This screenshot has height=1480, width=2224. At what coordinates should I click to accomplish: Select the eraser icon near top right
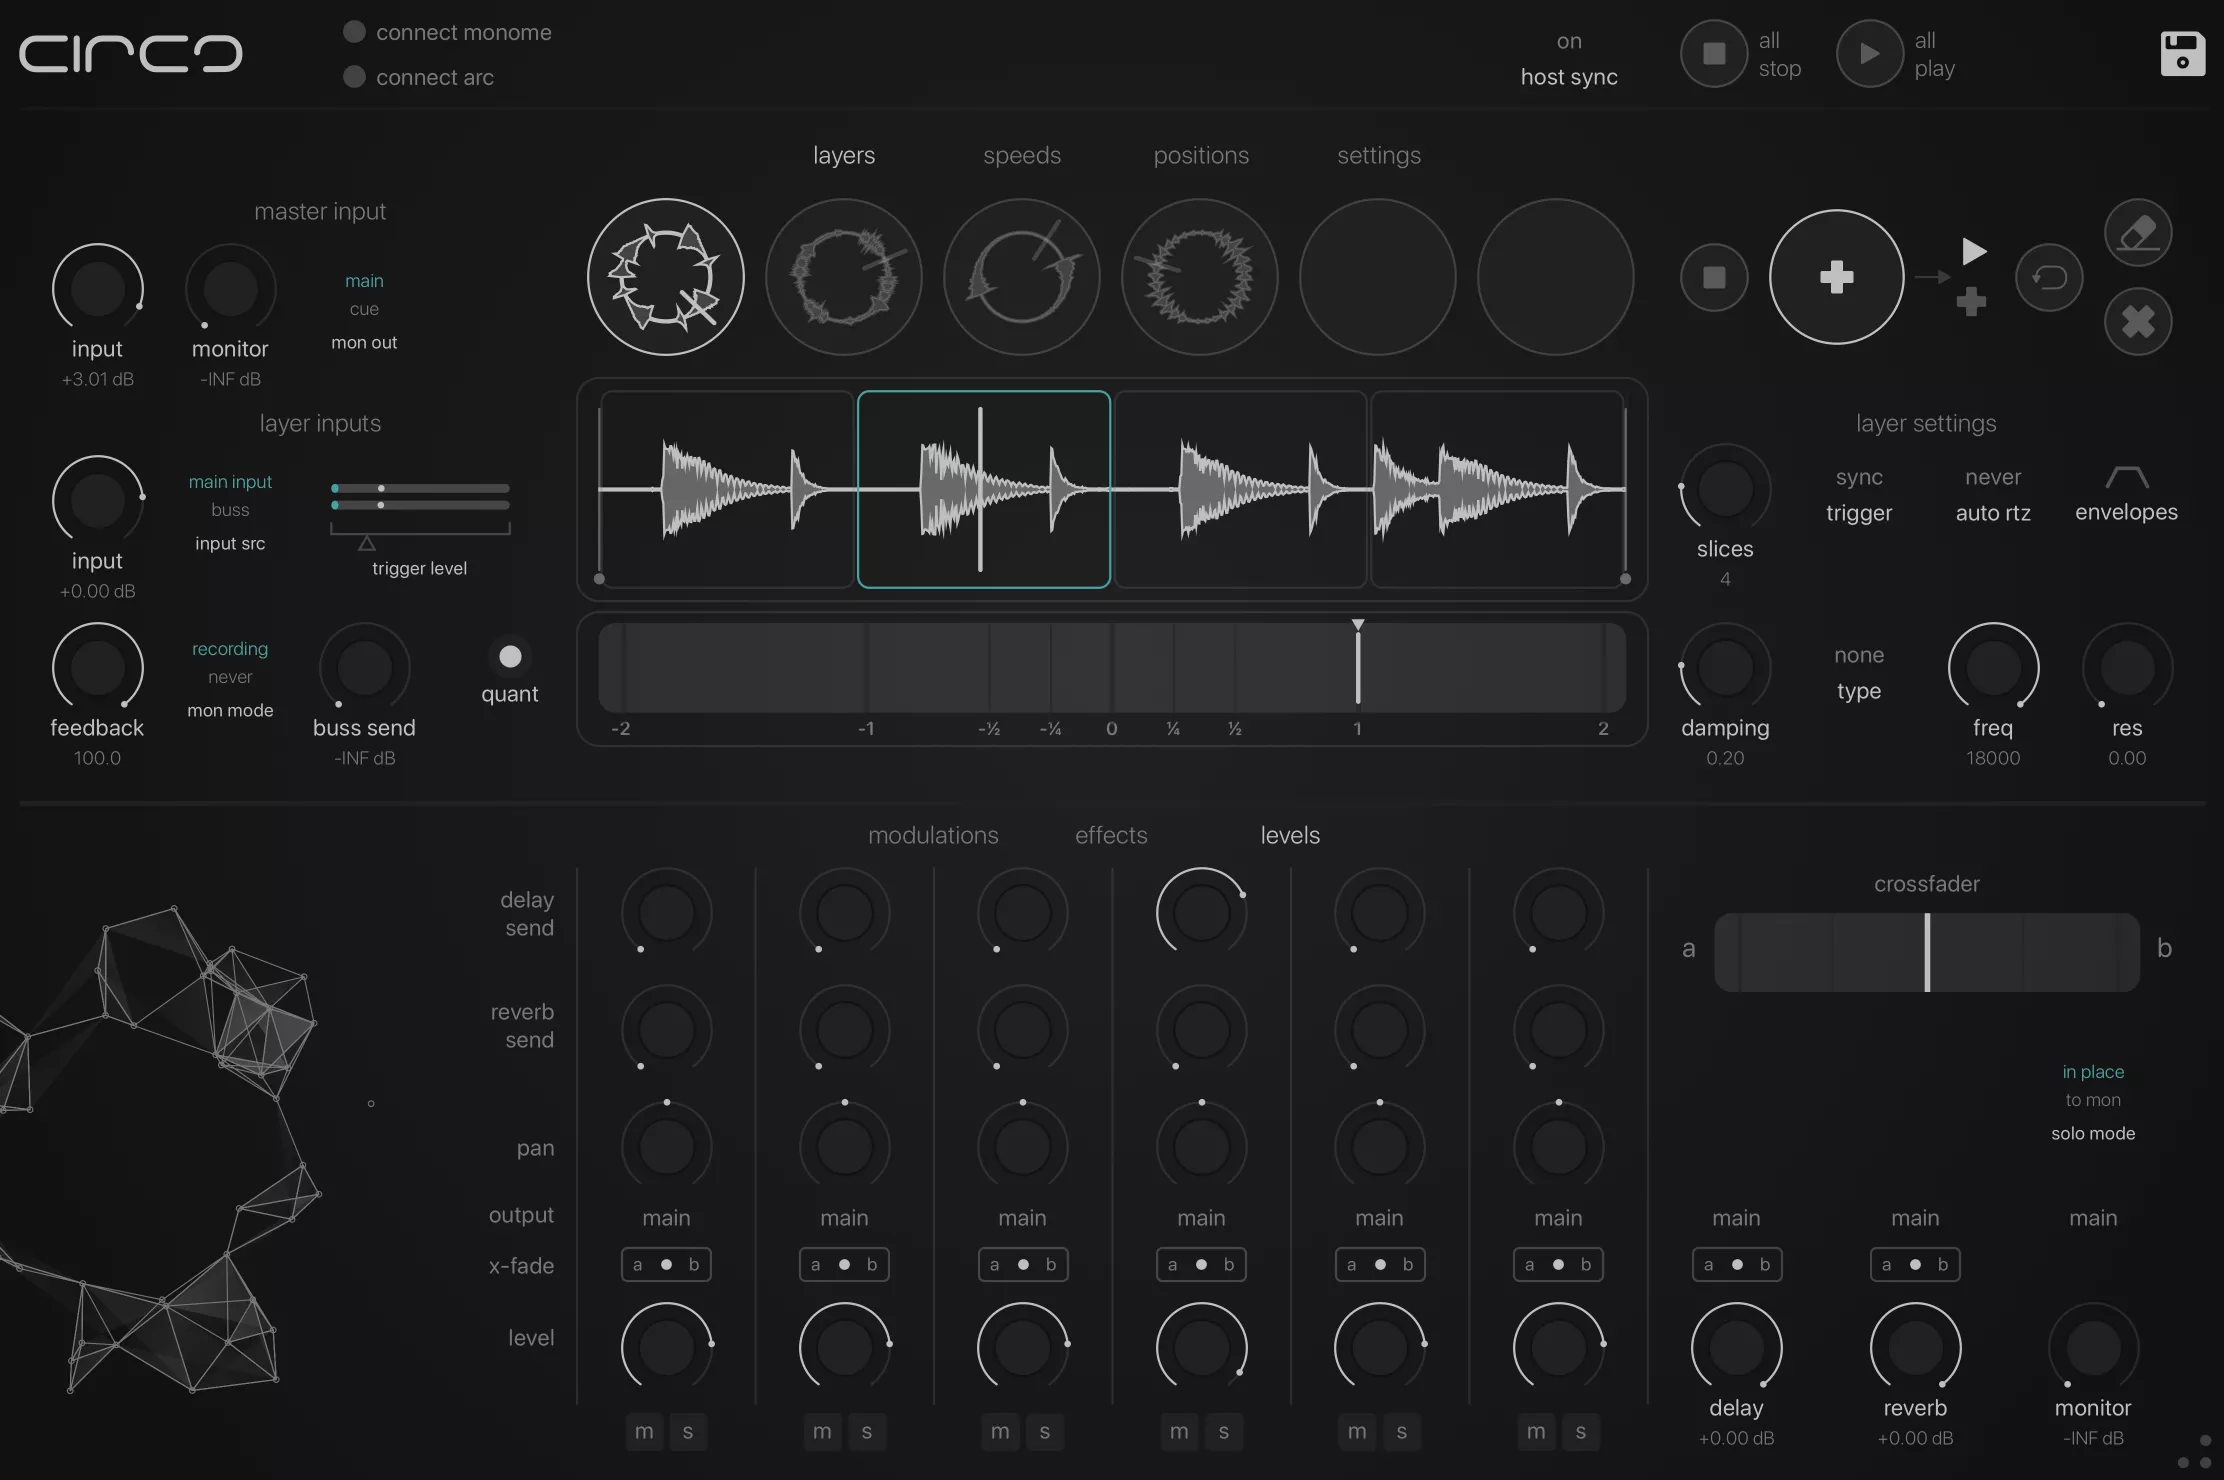(x=2137, y=231)
